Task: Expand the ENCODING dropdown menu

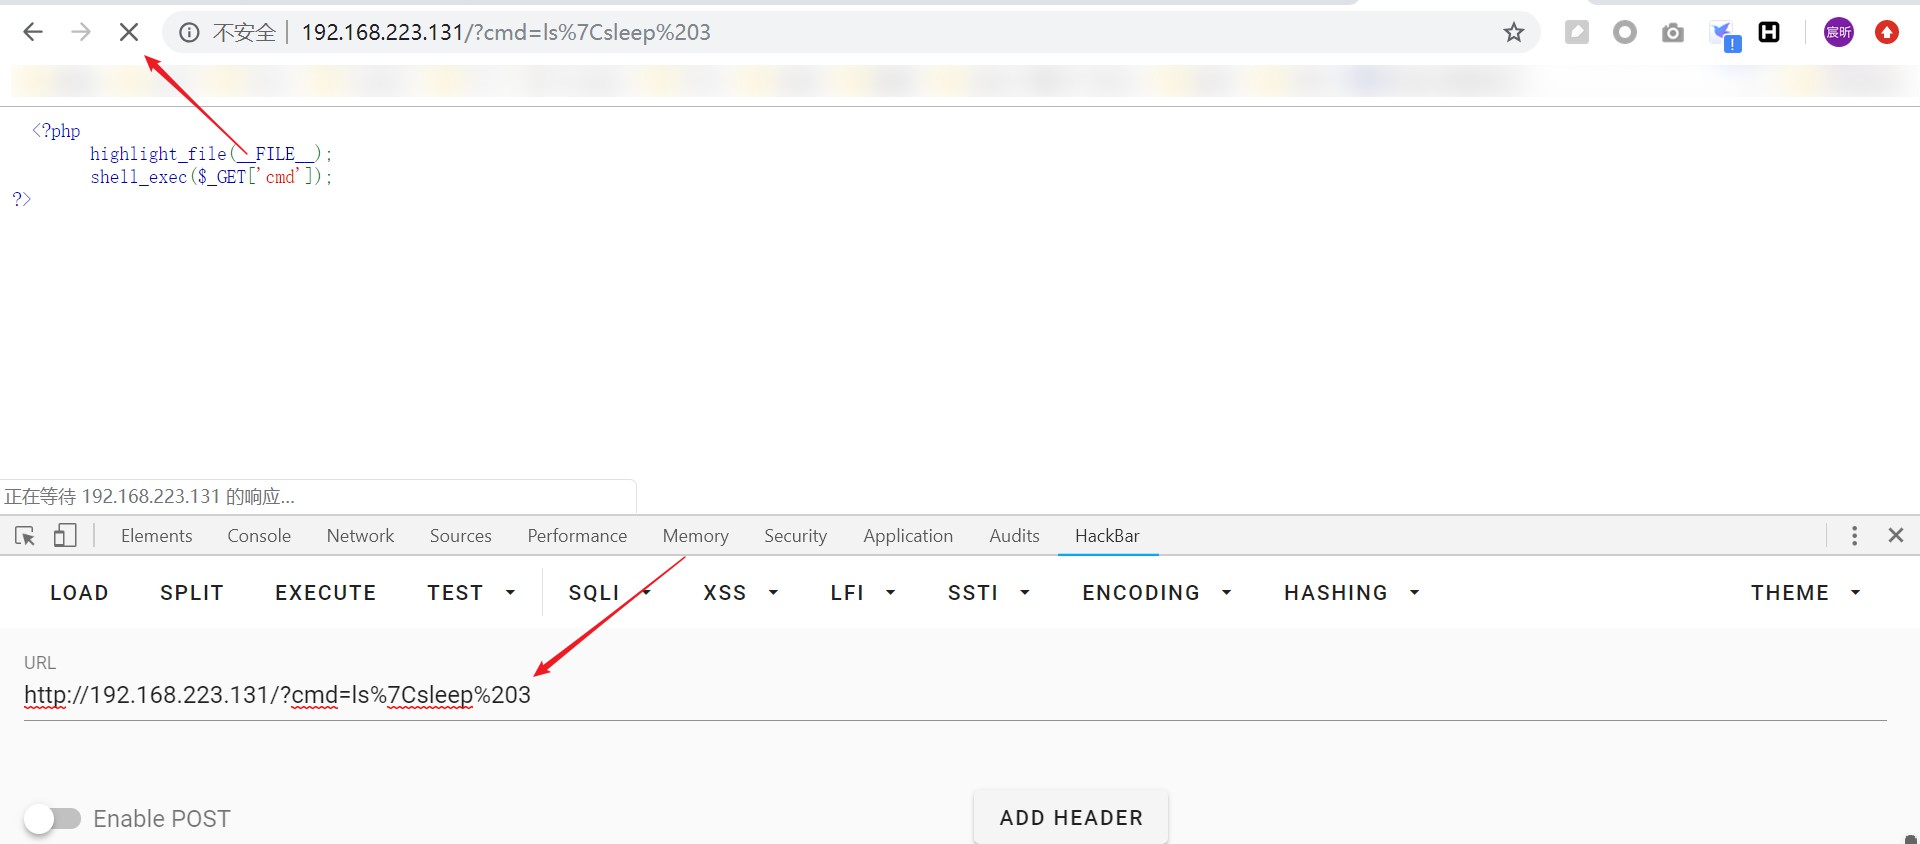Action: pos(1156,593)
